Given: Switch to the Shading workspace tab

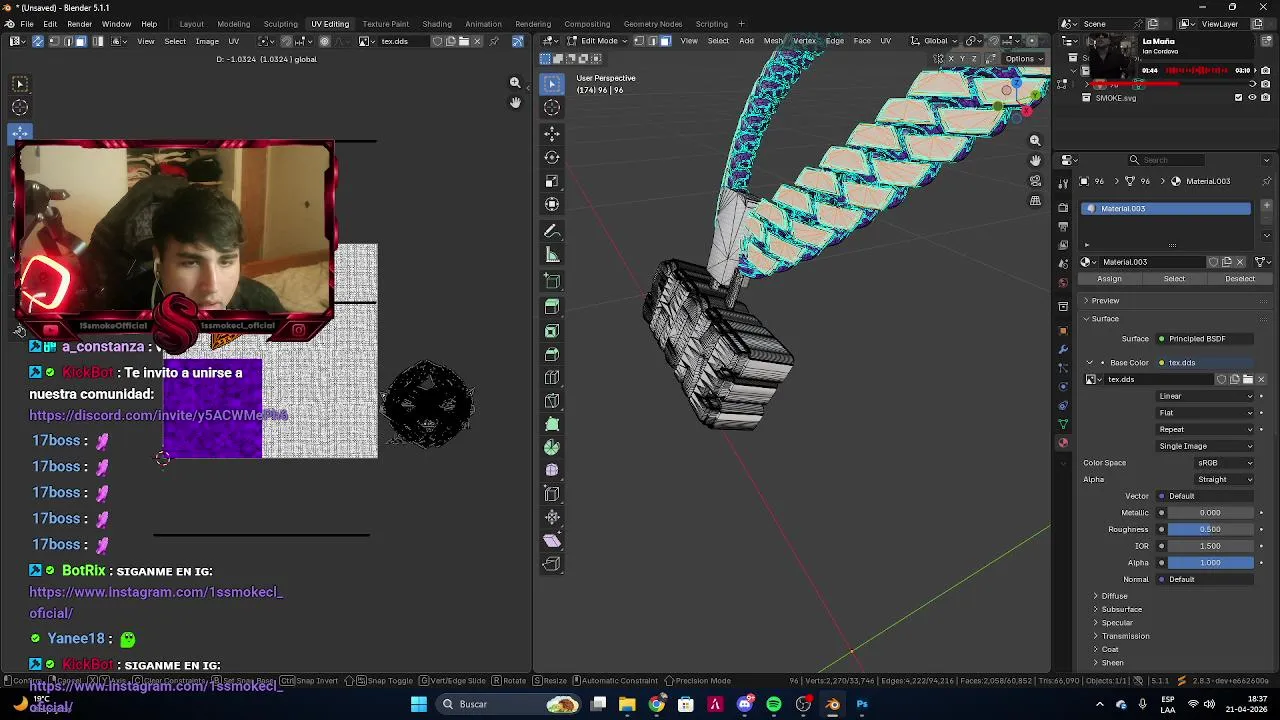Looking at the screenshot, I should click(x=437, y=24).
